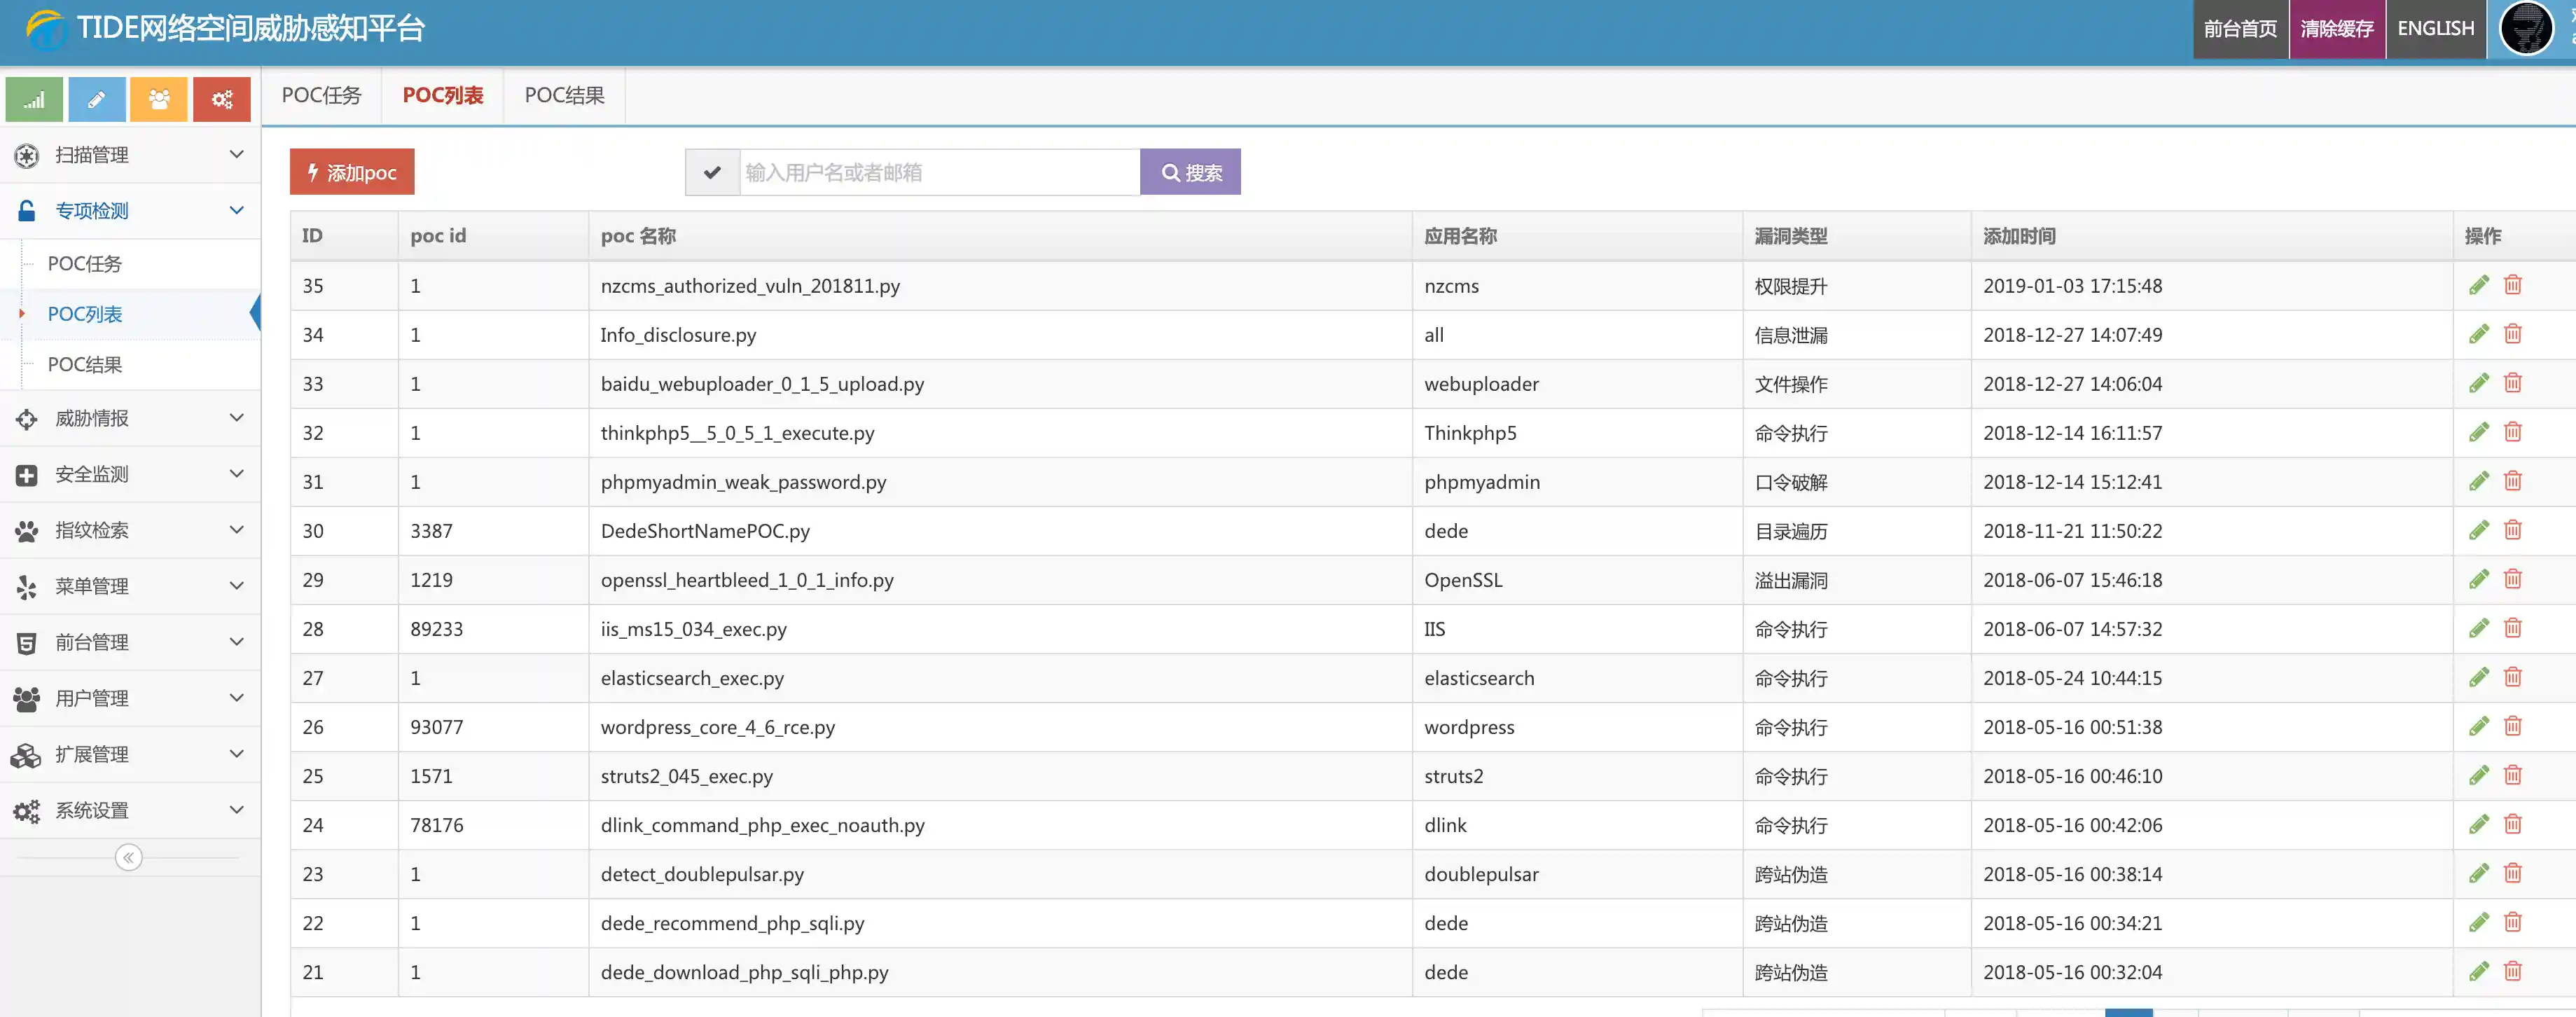Delete the struts2_045_exec.py poc entry
Viewport: 2576px width, 1017px height.
coord(2512,776)
